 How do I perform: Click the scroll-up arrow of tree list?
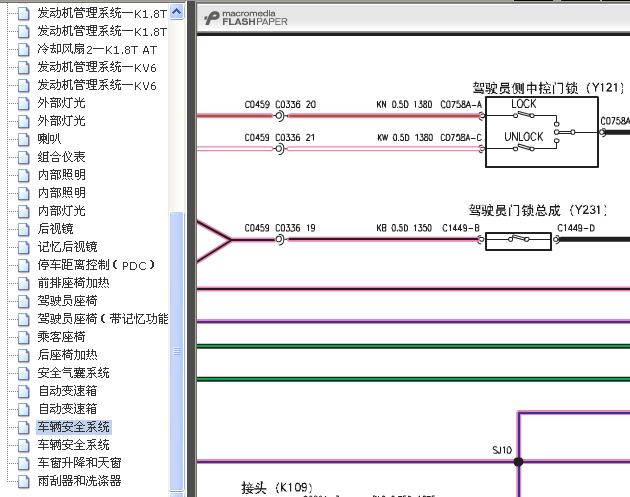(x=176, y=12)
